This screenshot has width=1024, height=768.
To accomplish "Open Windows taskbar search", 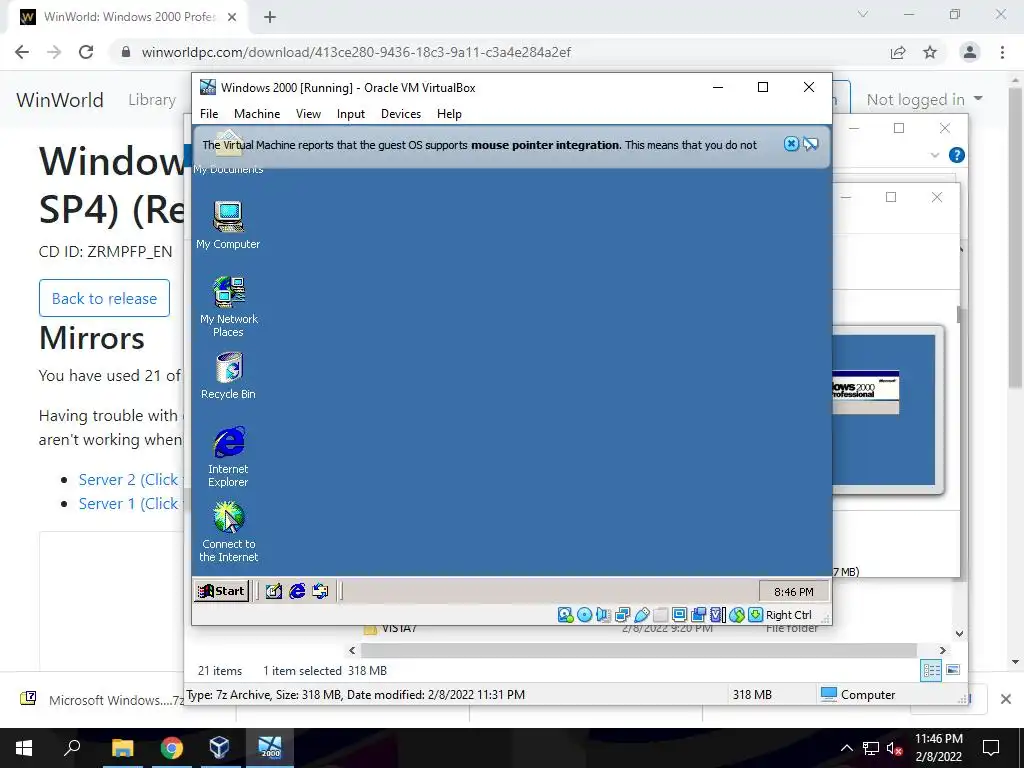I will pyautogui.click(x=72, y=748).
